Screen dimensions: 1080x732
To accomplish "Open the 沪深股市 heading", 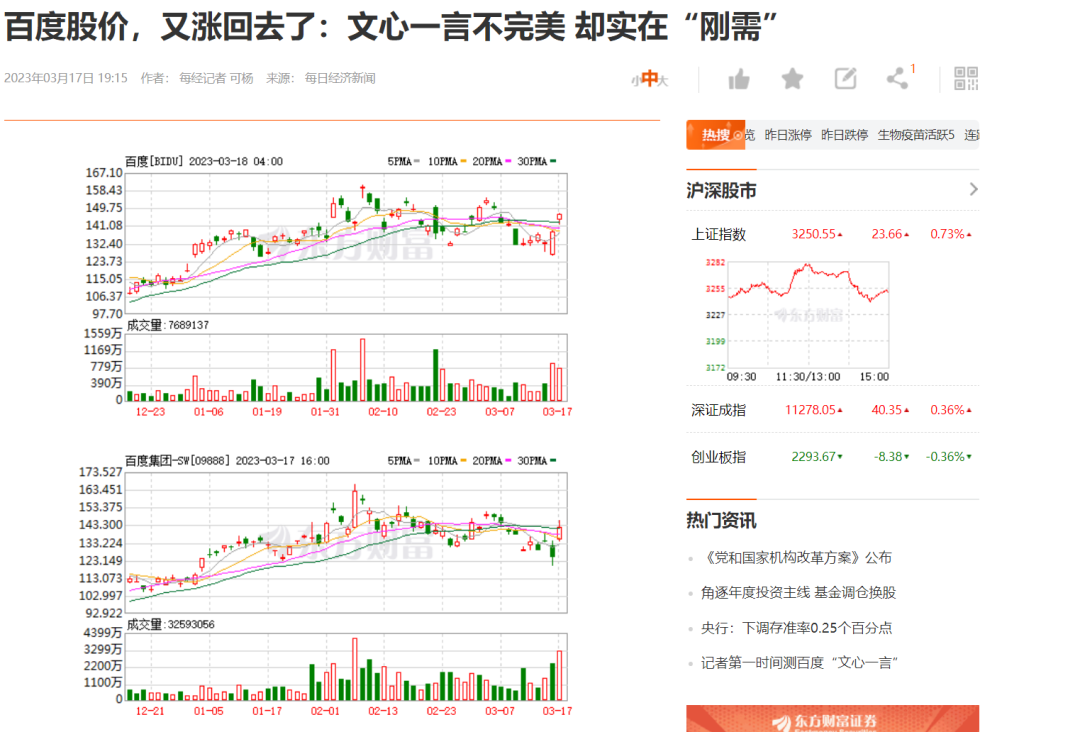I will (x=721, y=190).
